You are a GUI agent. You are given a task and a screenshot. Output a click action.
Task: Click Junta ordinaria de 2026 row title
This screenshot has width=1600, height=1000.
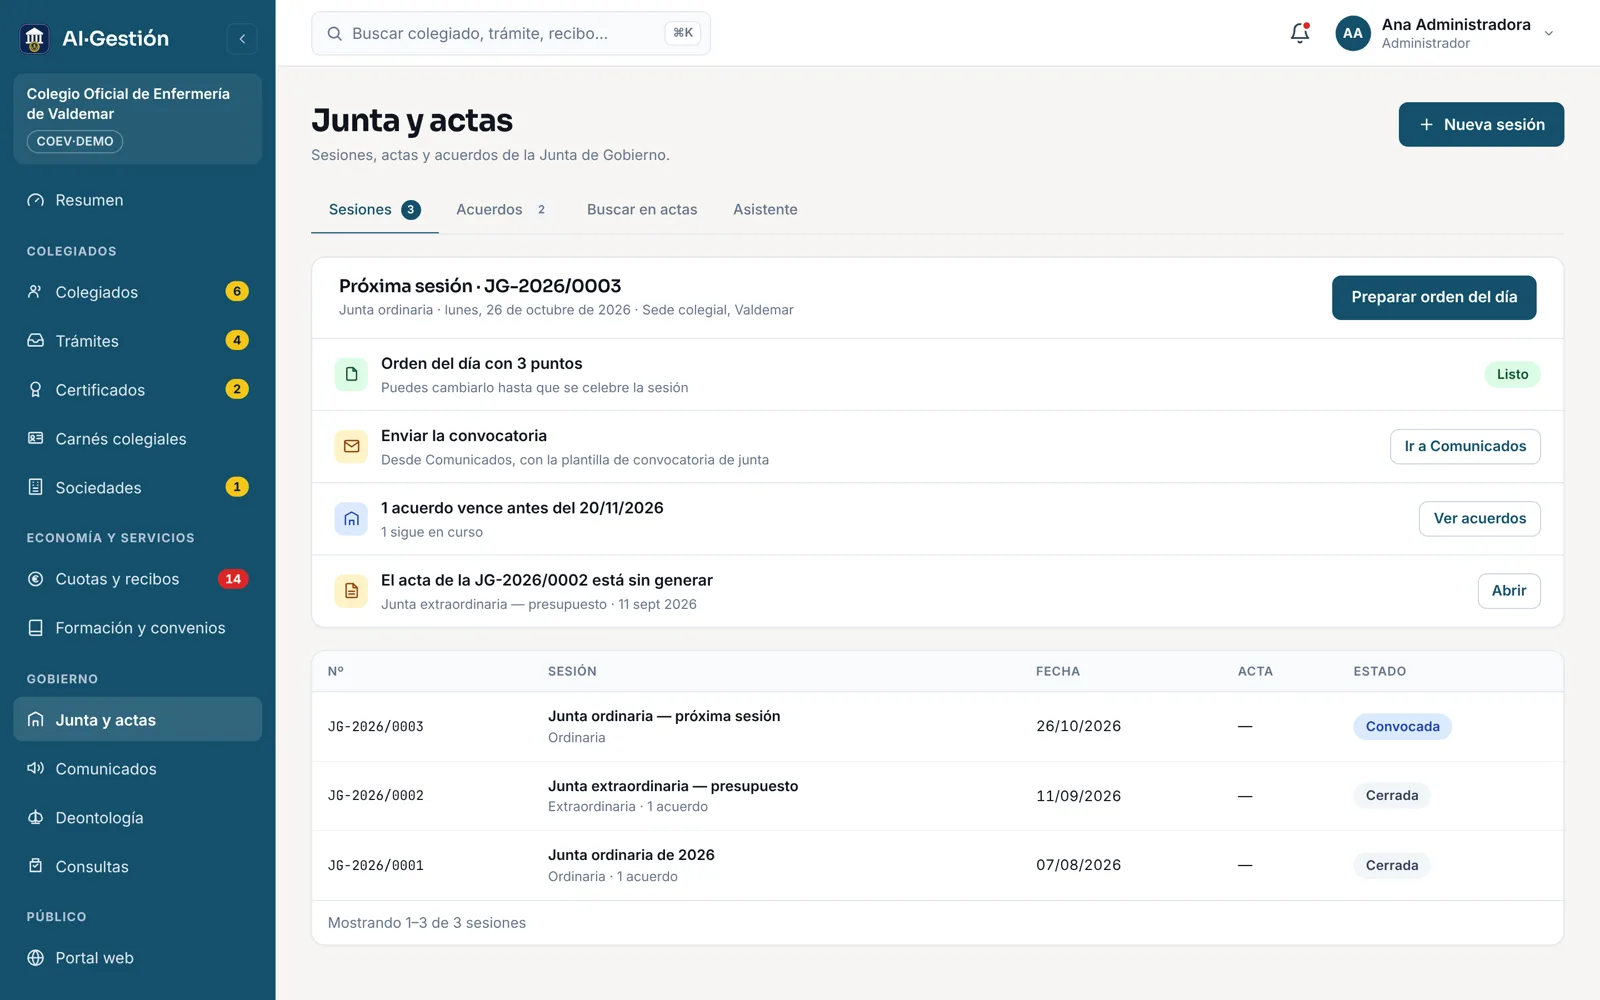coord(631,855)
